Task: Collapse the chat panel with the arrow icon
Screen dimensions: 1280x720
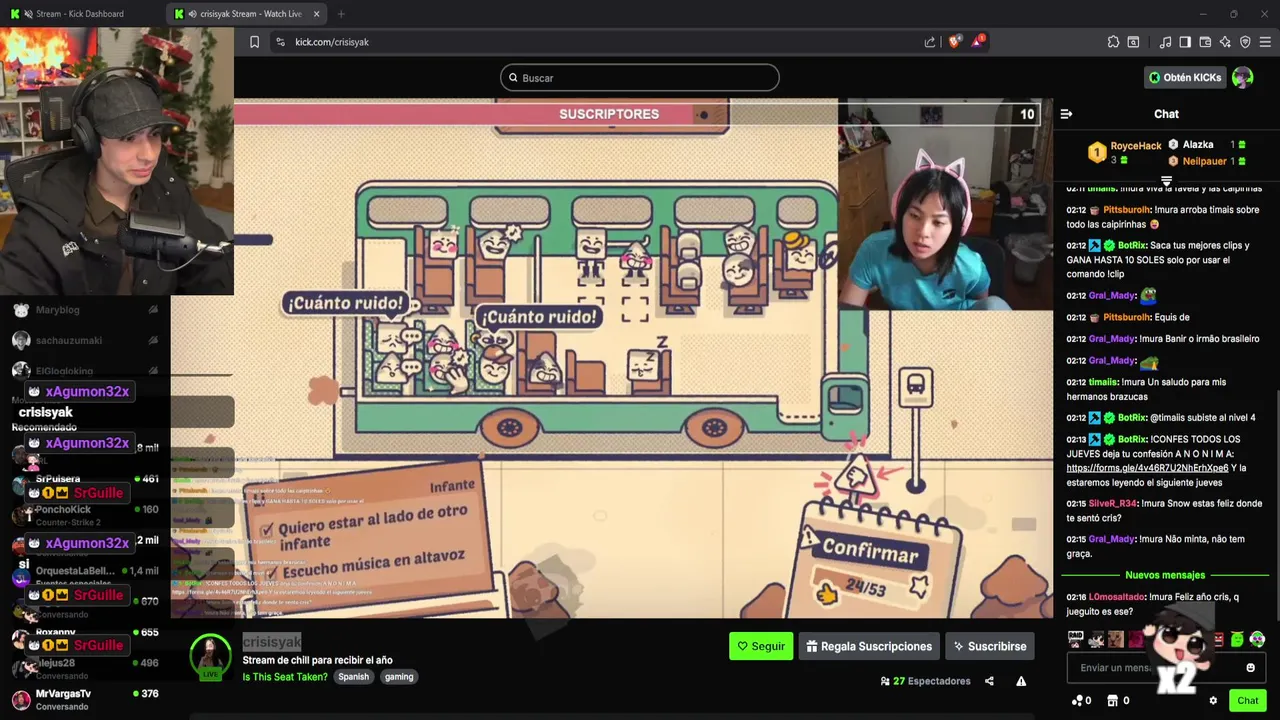Action: tap(1066, 114)
